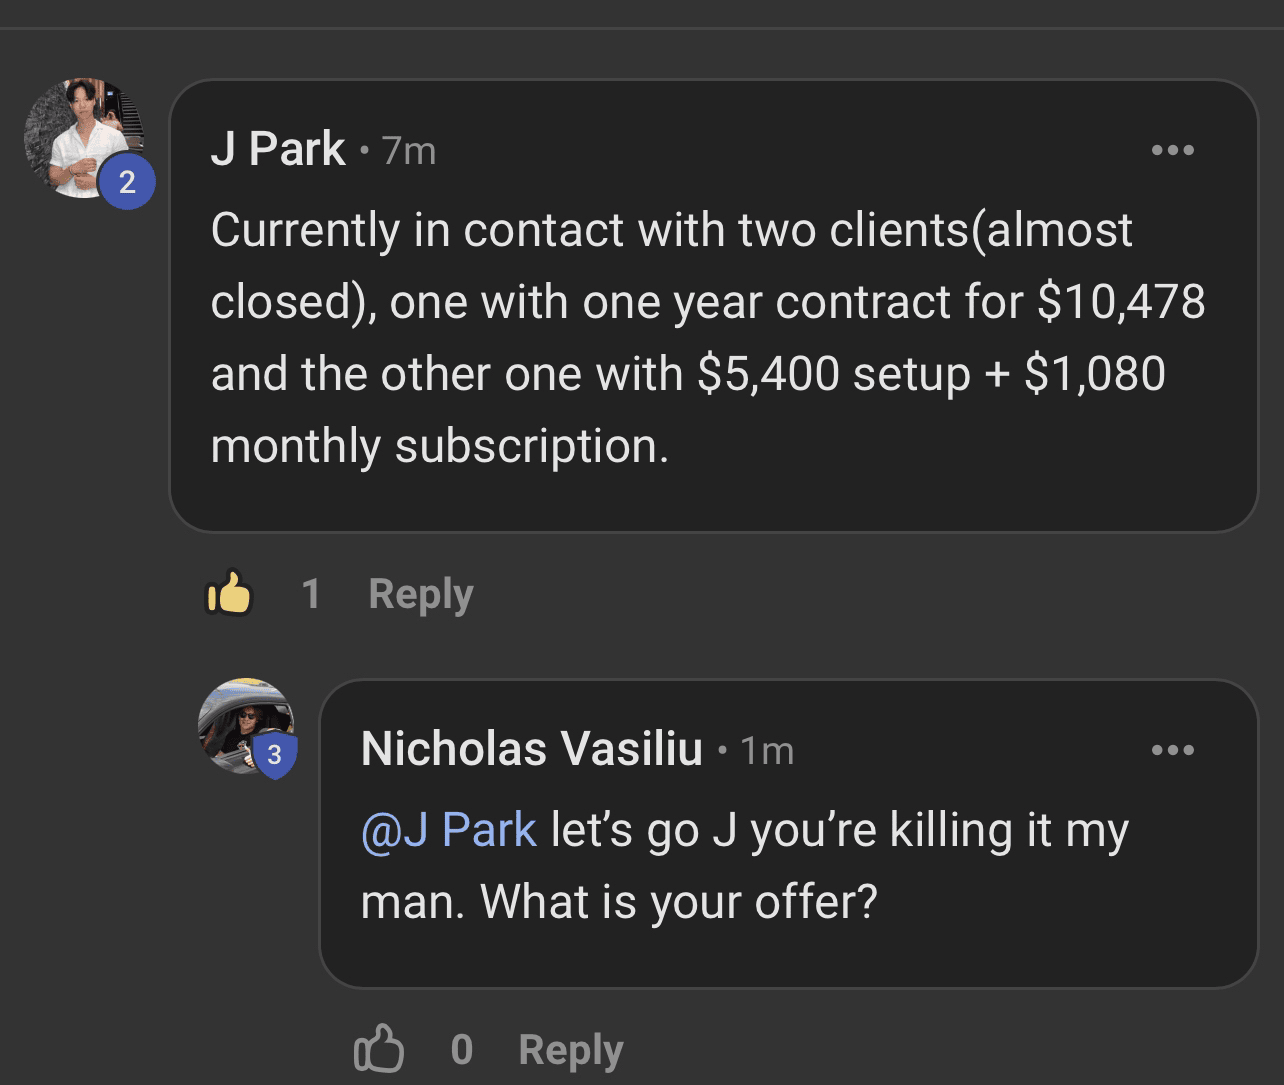Click the level 2 badge on J Park's avatar
The height and width of the screenshot is (1085, 1284).
[x=127, y=183]
